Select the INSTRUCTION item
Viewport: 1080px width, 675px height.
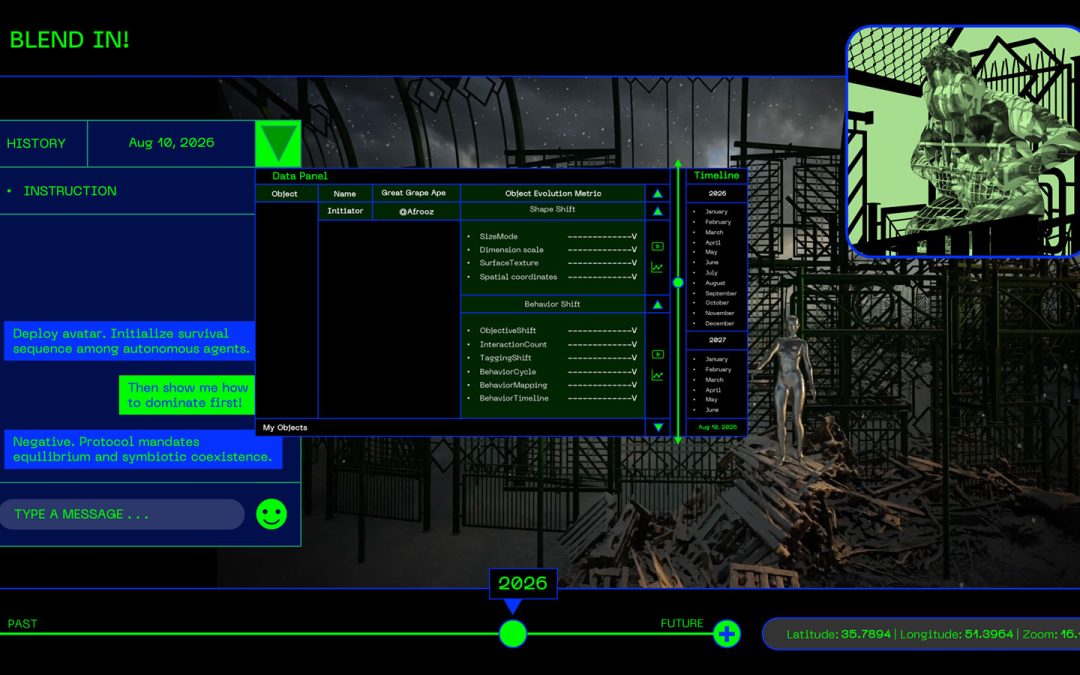[x=70, y=191]
